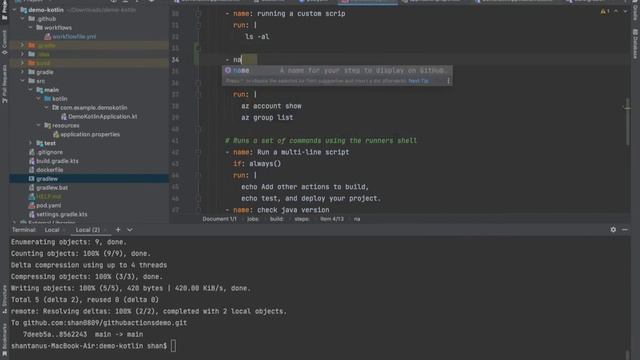Image resolution: width=640 pixels, height=360 pixels.
Task: Open the Database tool window
Action: coord(635,44)
